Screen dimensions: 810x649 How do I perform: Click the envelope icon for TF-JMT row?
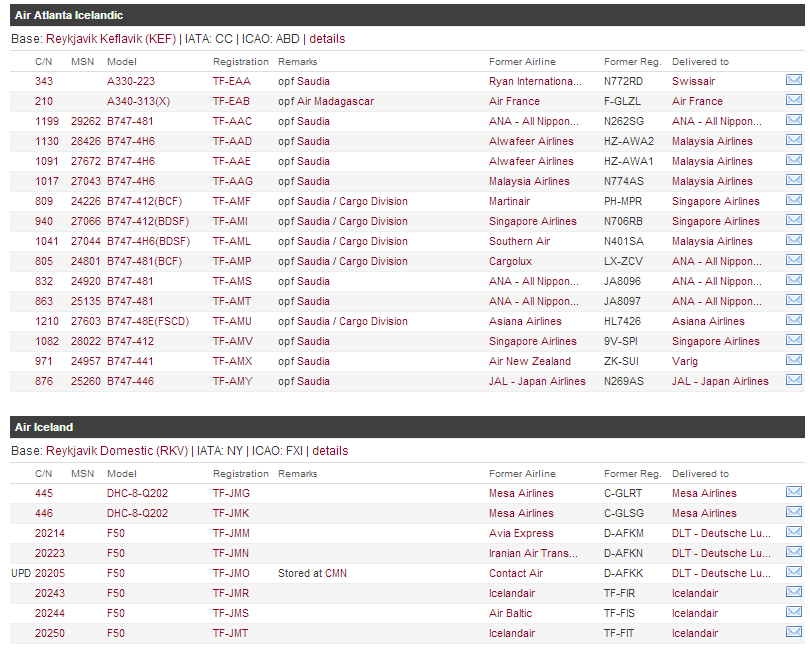pos(793,632)
